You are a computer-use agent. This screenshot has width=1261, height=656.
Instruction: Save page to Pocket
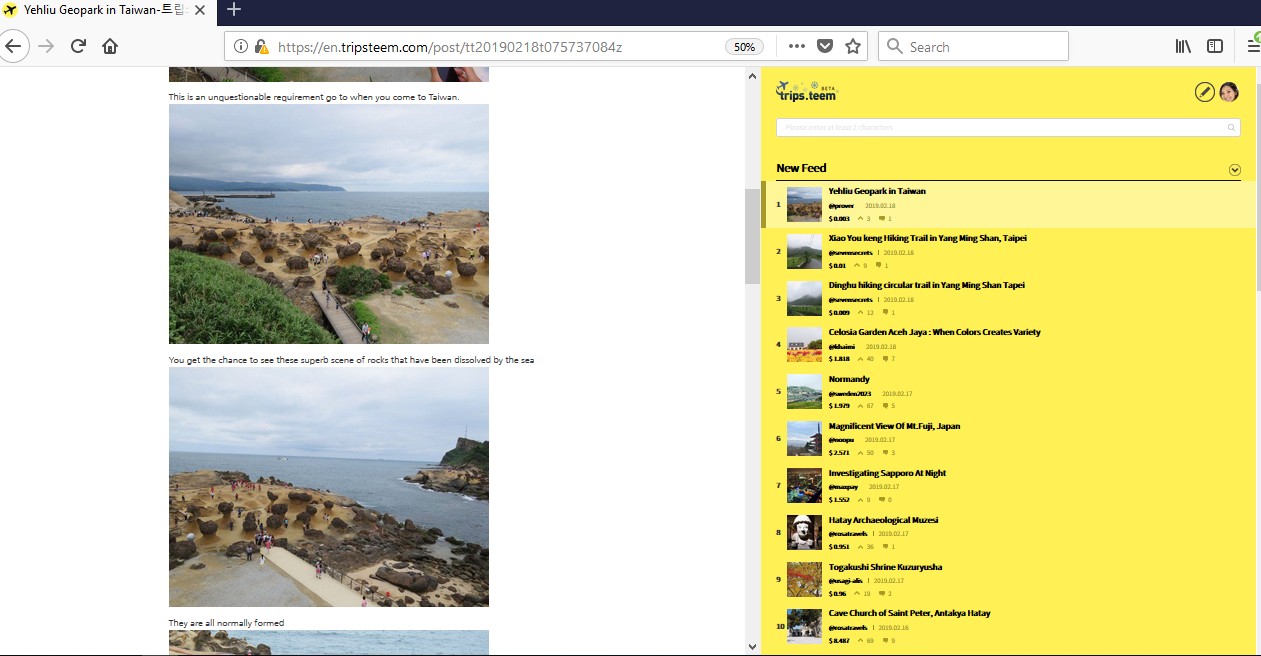(825, 46)
